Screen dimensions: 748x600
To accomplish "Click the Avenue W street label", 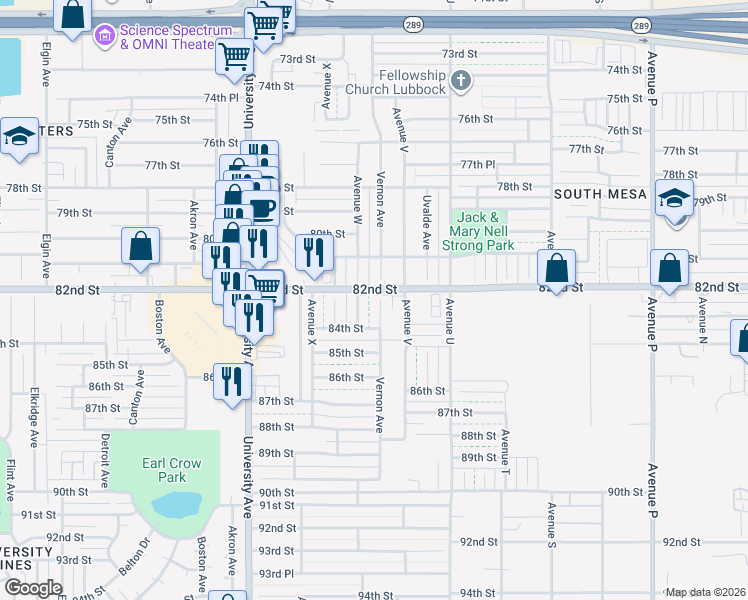I will [x=358, y=200].
